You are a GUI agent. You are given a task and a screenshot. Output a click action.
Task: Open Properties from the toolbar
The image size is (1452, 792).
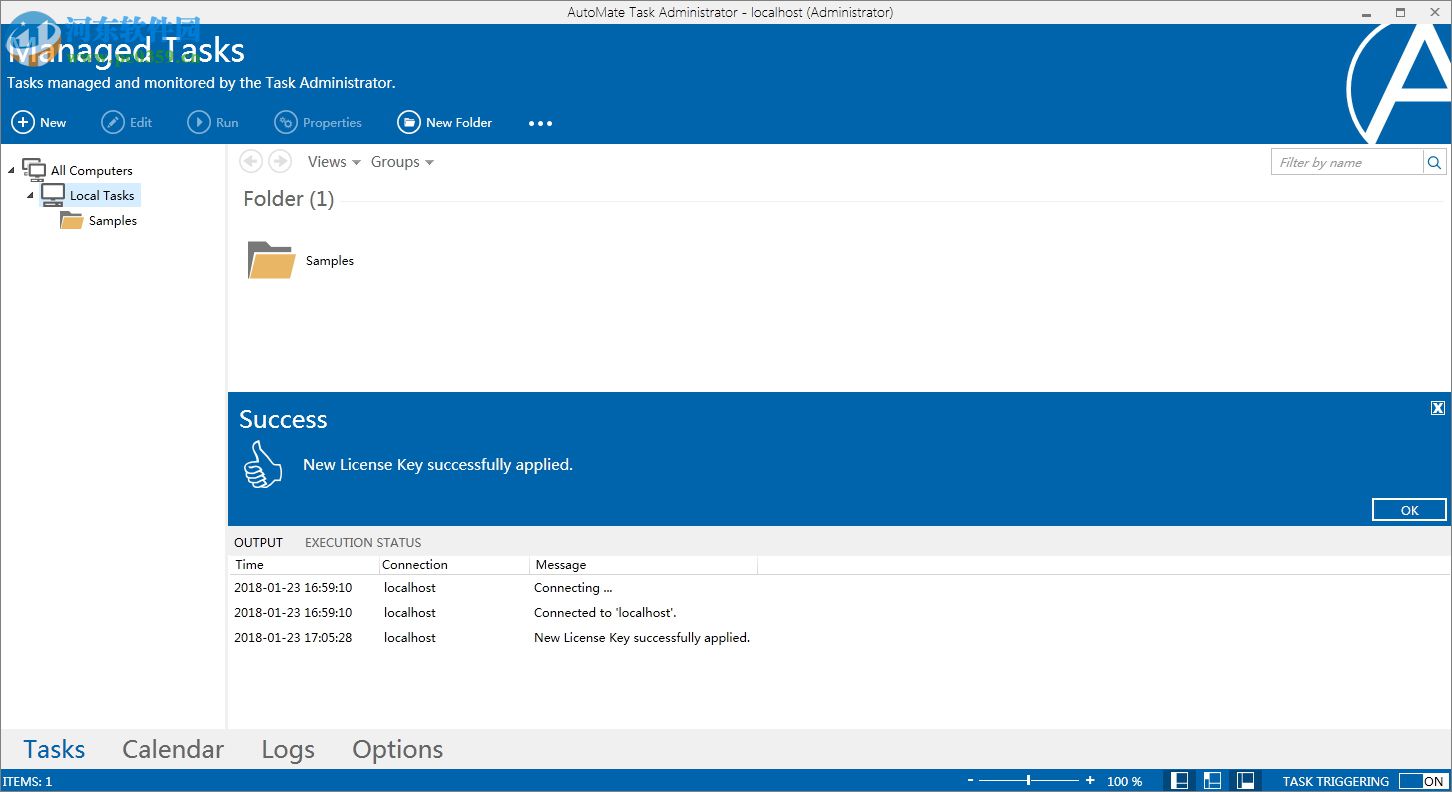pyautogui.click(x=319, y=122)
